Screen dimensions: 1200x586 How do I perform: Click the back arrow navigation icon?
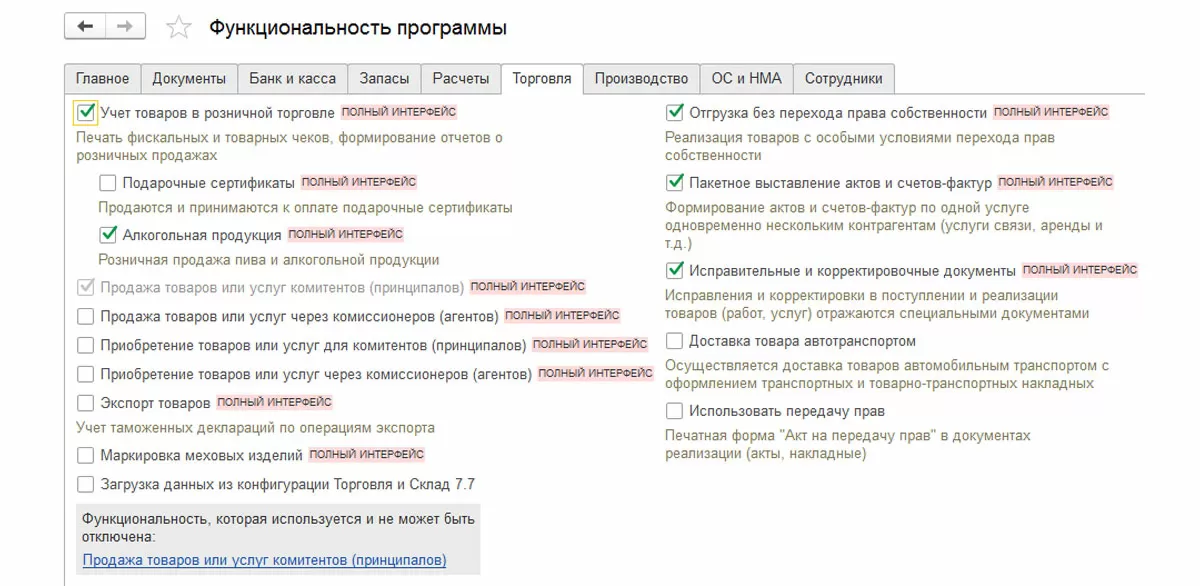85,28
